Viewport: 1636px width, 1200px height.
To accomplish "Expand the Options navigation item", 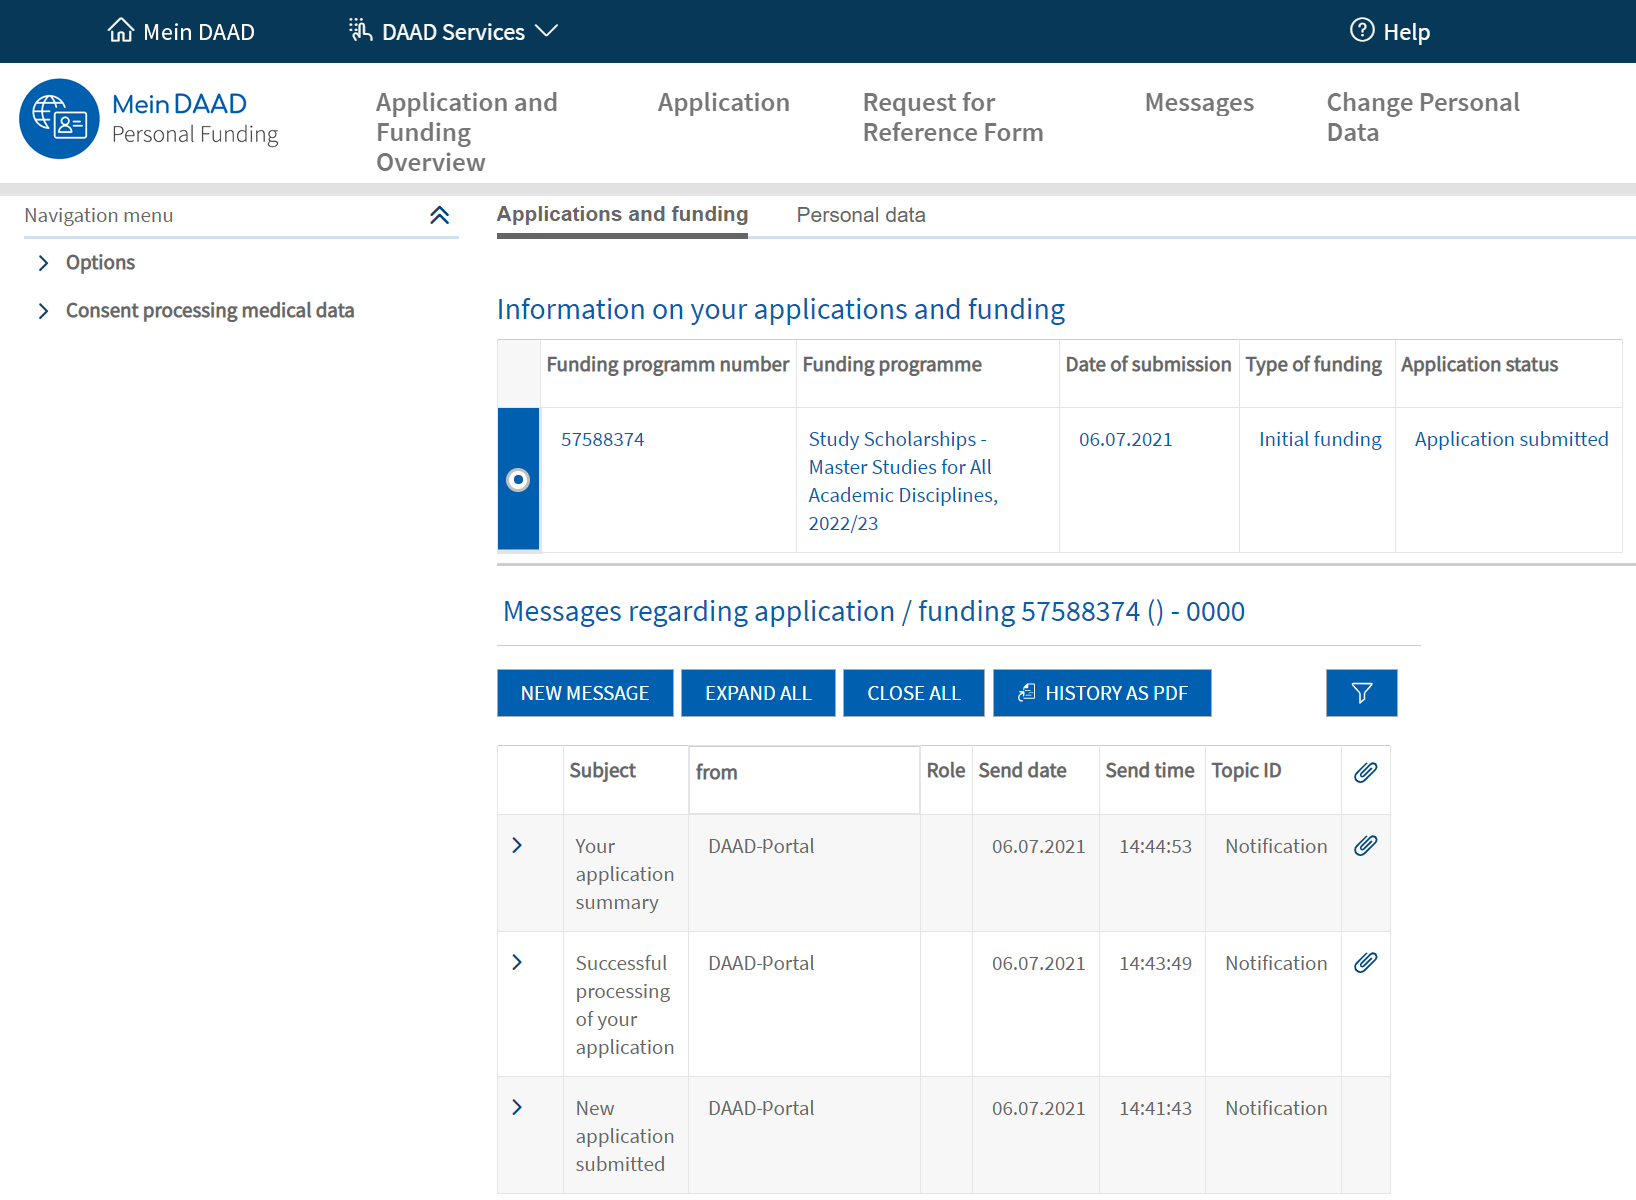I will (x=43, y=263).
